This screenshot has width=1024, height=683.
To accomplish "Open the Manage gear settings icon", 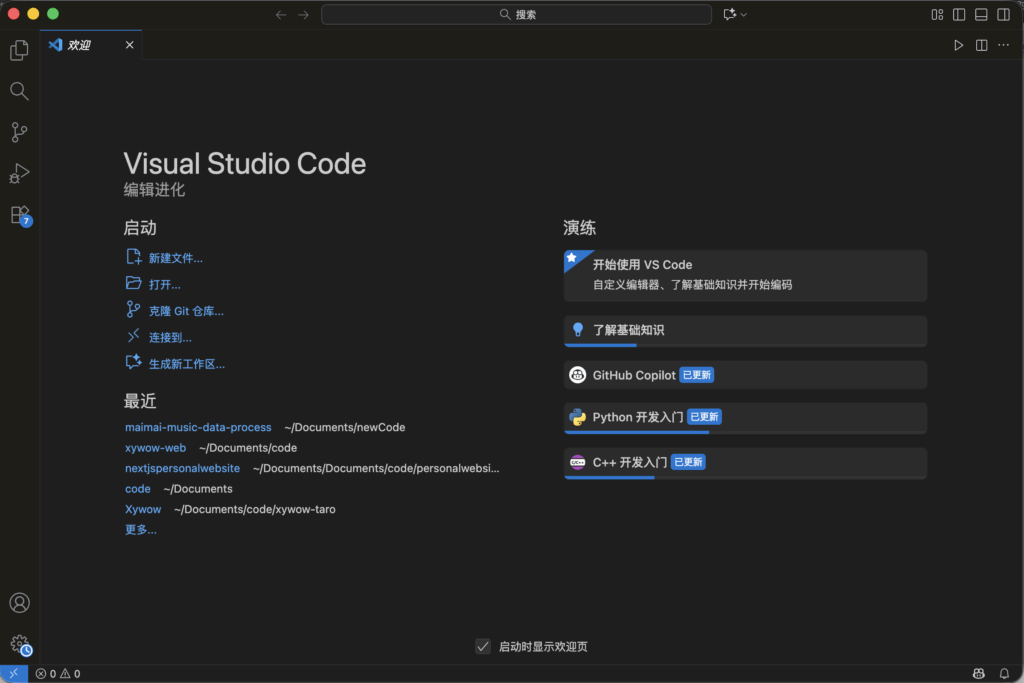I will tap(19, 645).
